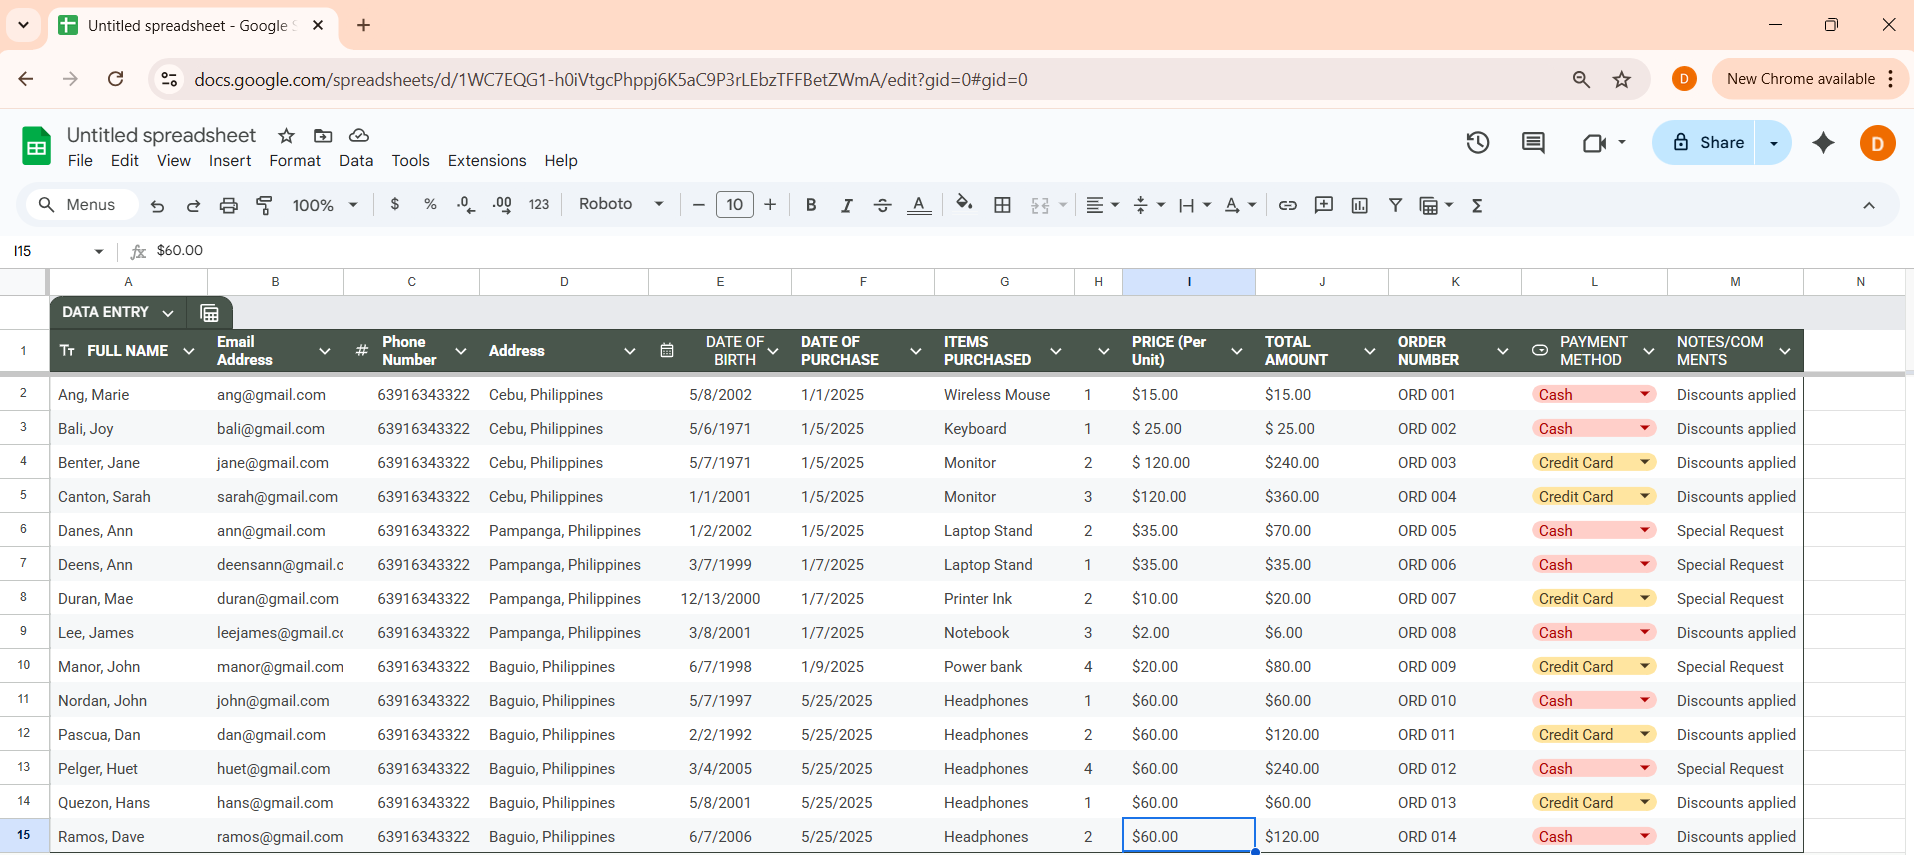
Task: Expand the Roboto font dropdown
Action: 620,204
